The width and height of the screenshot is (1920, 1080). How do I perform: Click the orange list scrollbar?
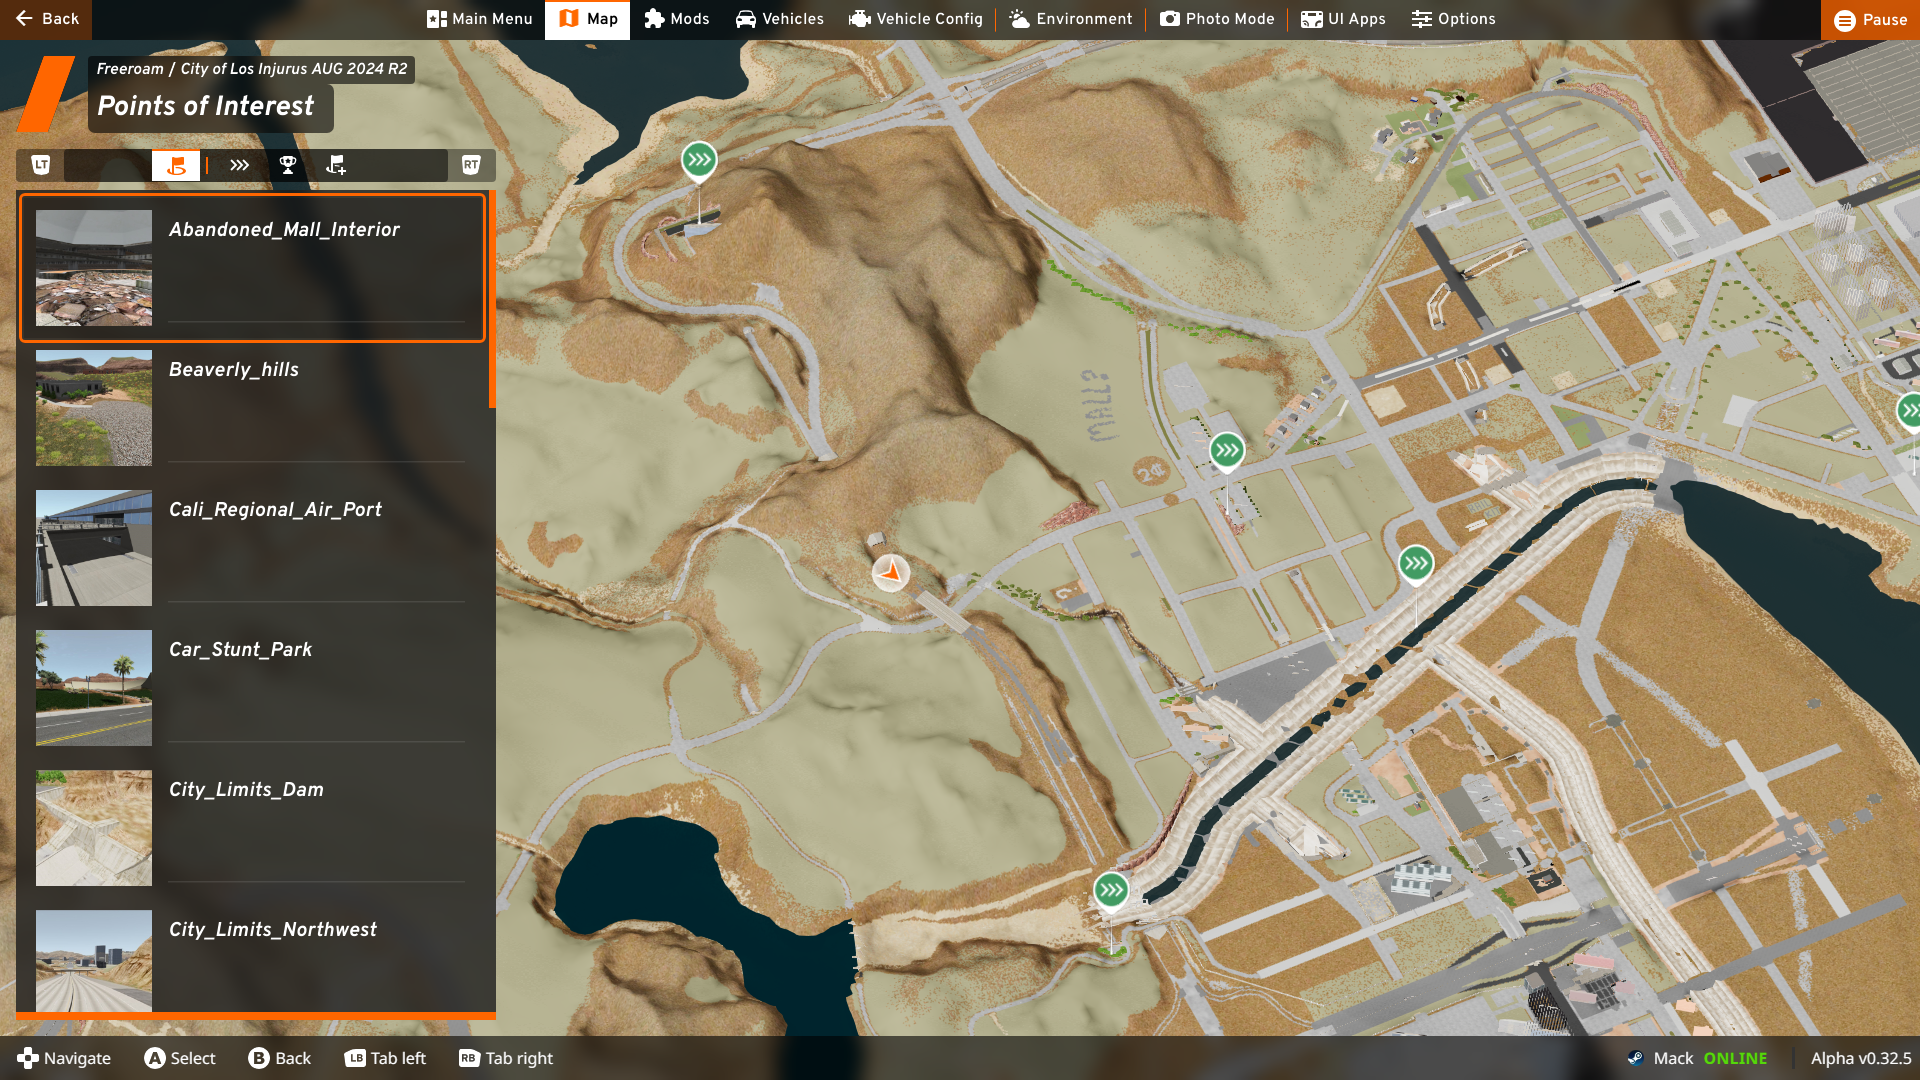(x=492, y=300)
